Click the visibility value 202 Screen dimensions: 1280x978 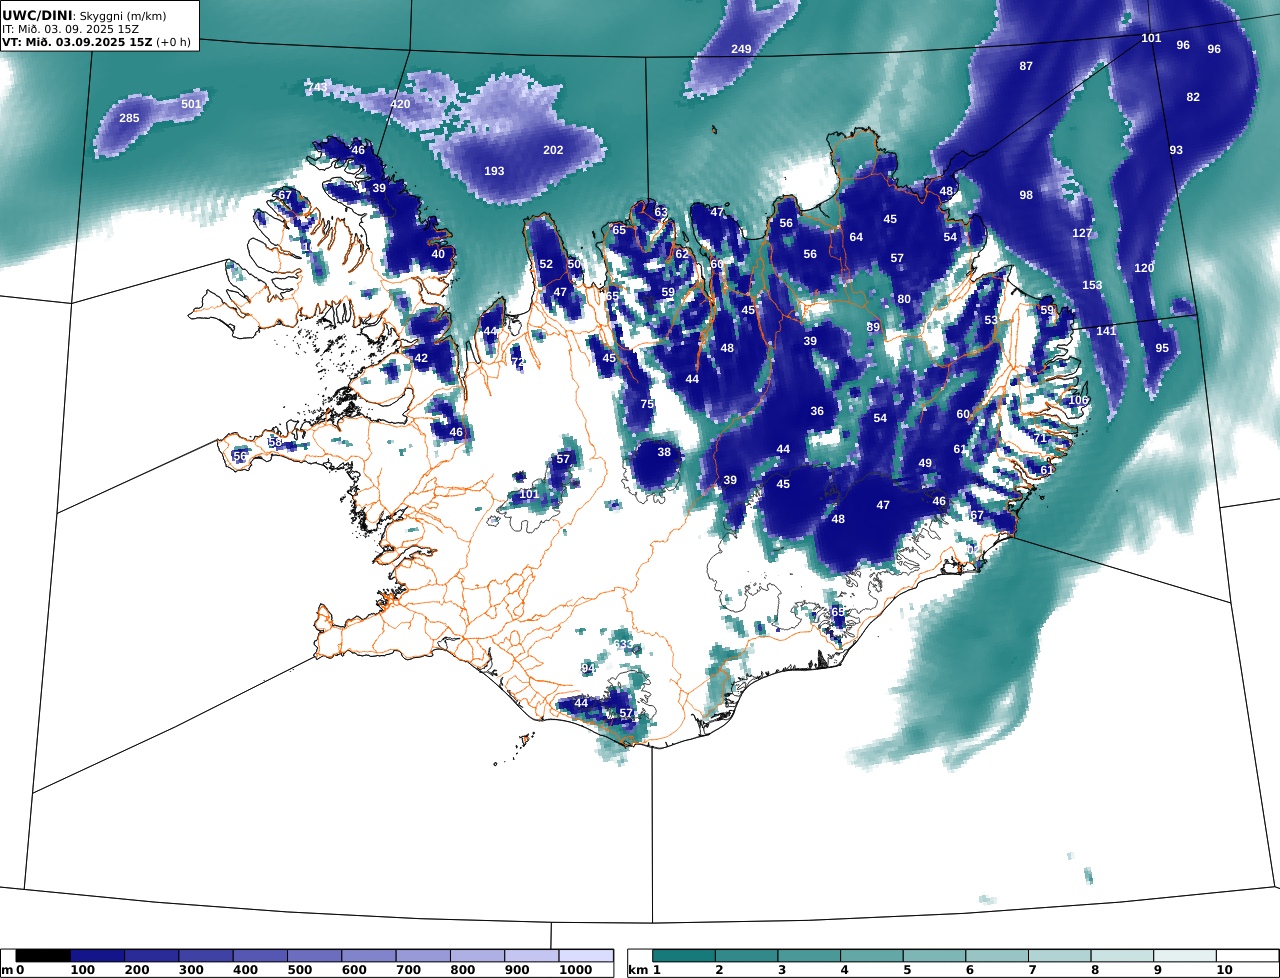point(553,150)
